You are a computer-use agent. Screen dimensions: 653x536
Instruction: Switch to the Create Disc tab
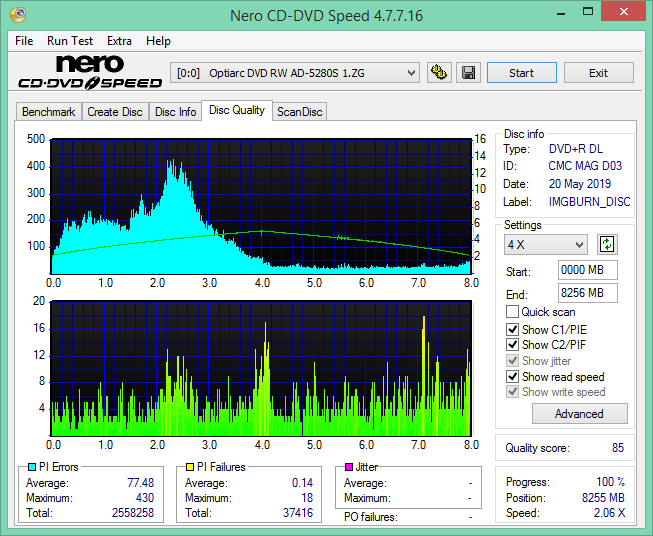115,112
